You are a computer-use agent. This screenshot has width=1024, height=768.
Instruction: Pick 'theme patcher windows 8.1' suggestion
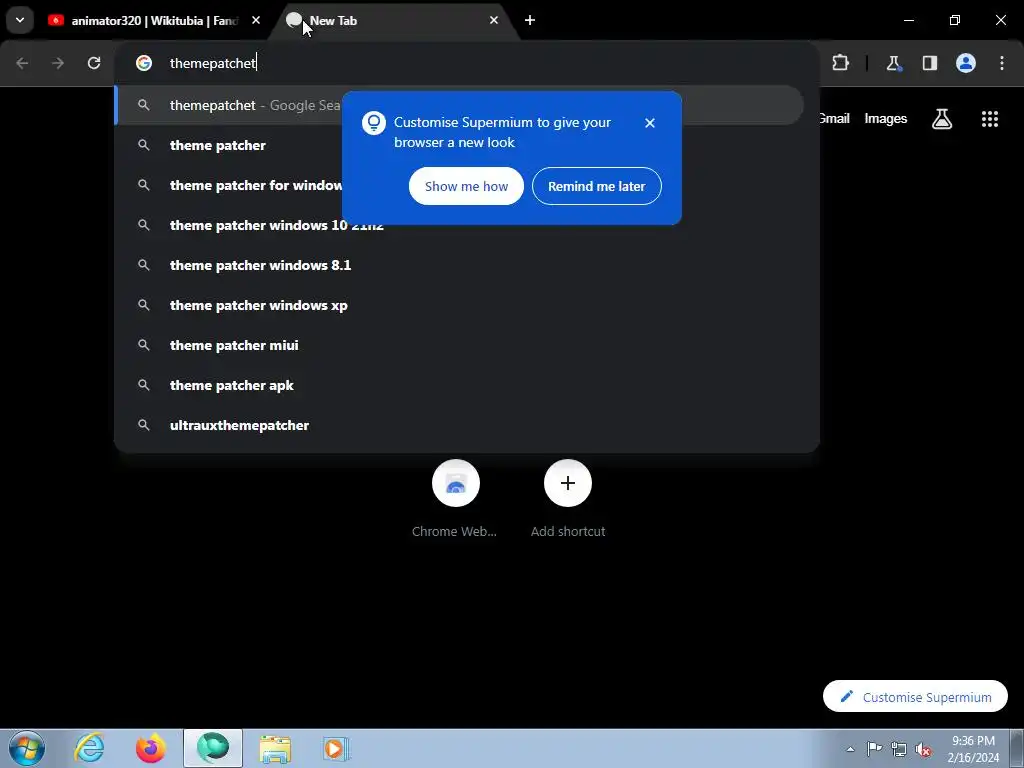[459, 265]
